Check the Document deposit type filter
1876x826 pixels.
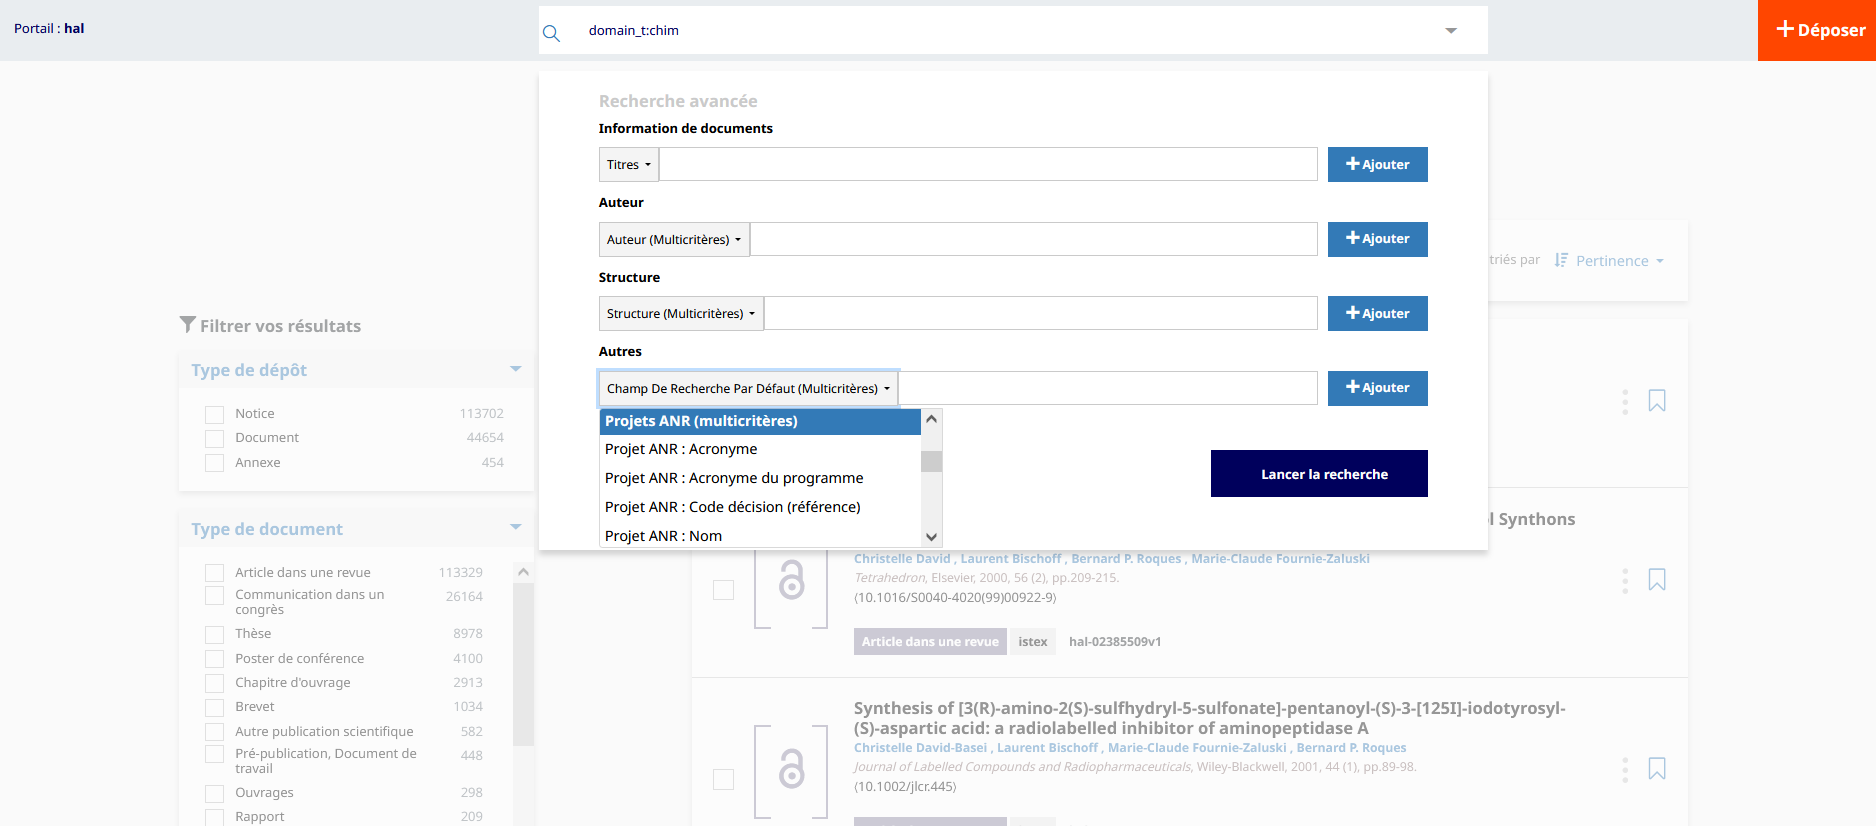(x=214, y=438)
